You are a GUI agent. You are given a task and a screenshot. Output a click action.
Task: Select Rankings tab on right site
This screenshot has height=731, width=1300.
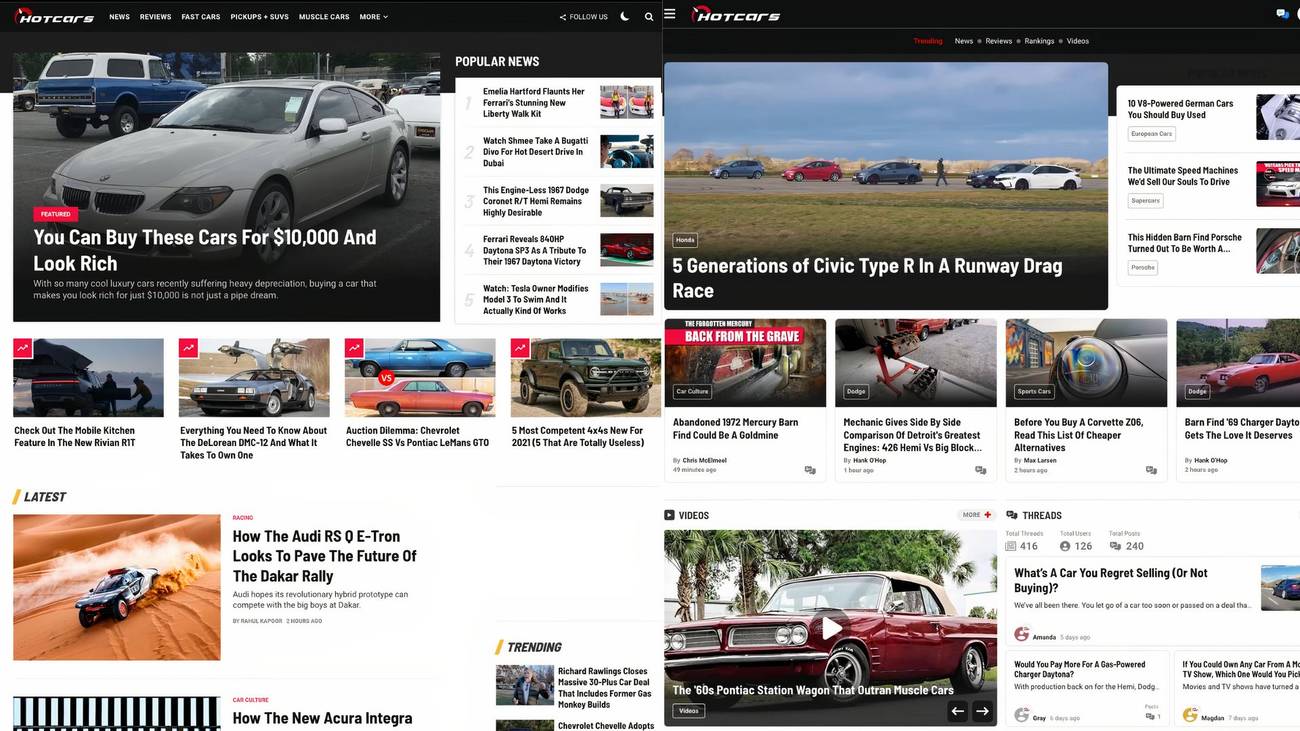tap(1039, 41)
